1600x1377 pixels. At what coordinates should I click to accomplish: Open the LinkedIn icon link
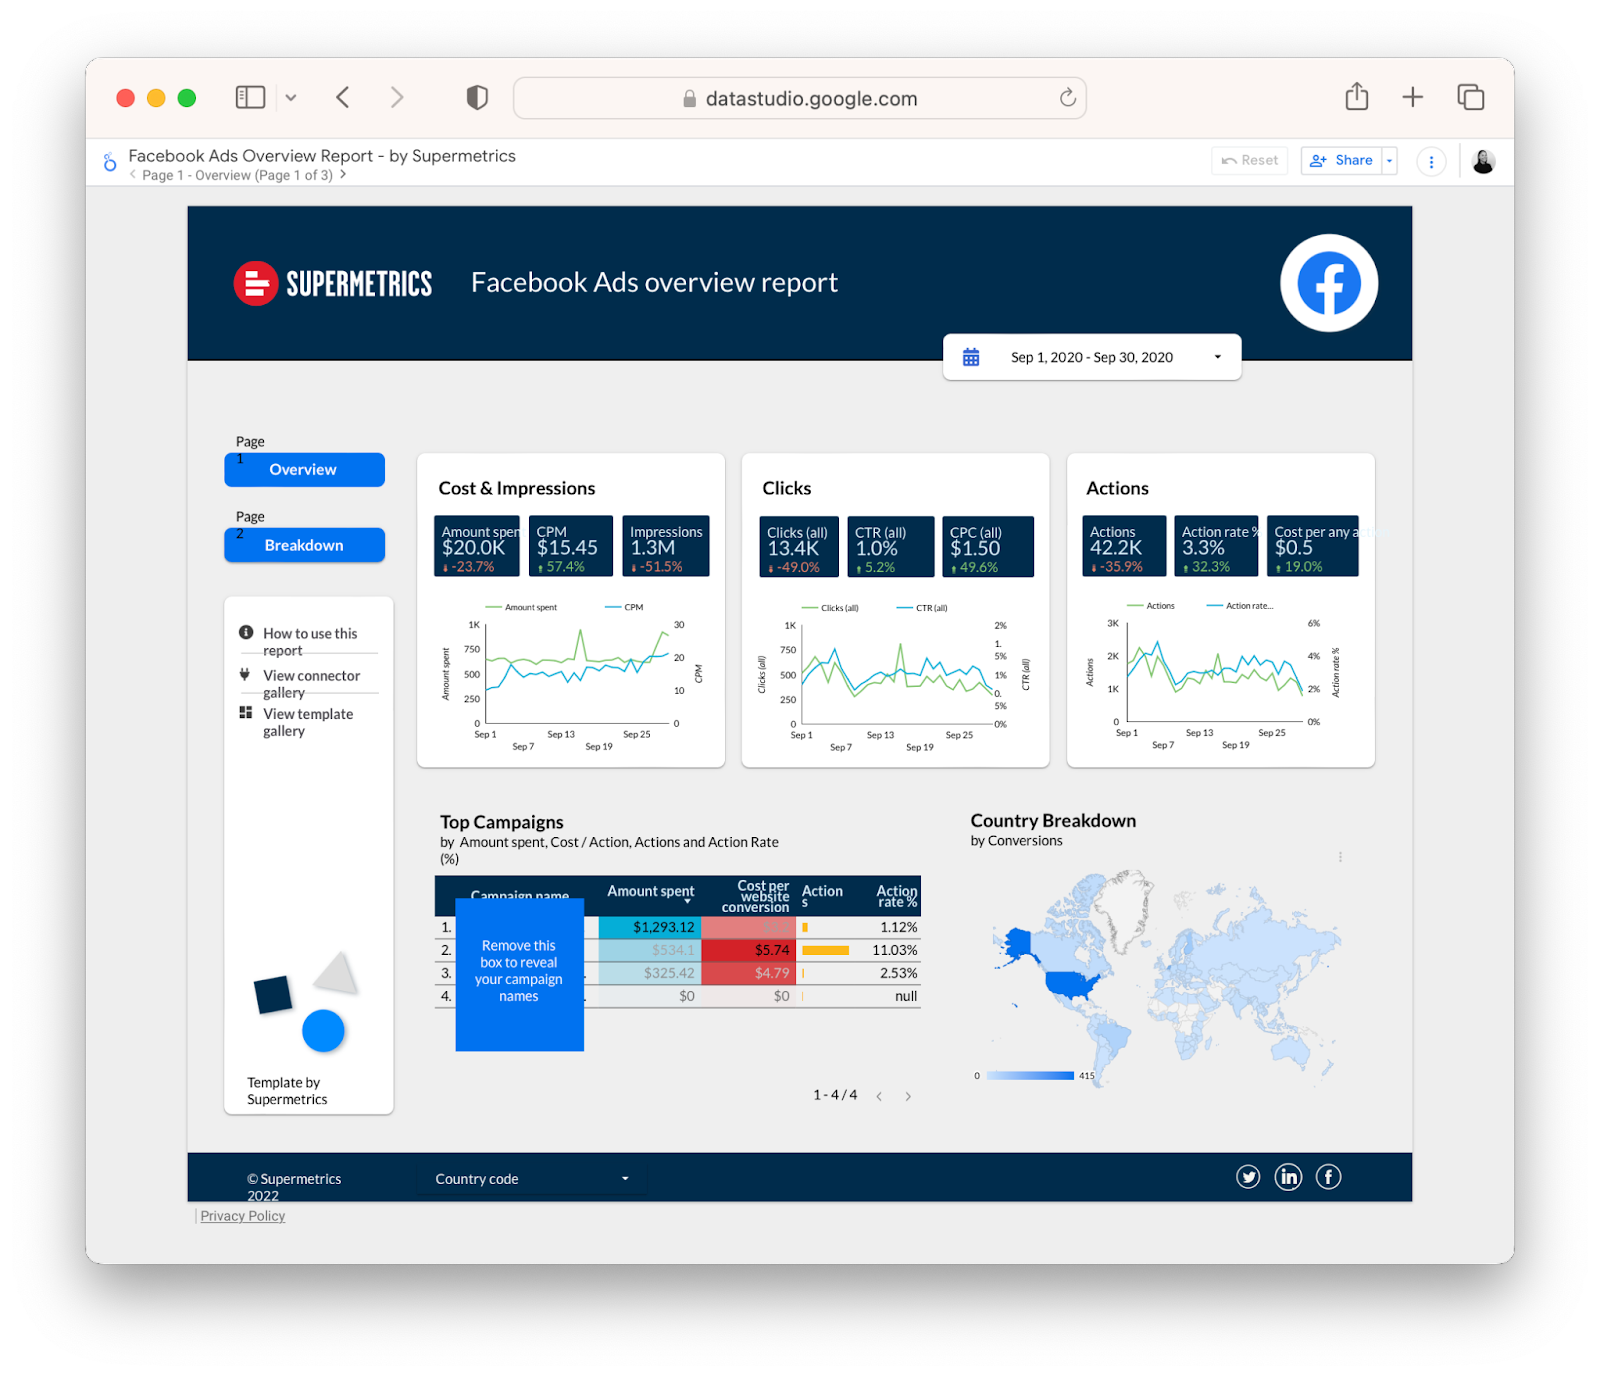[1289, 1177]
